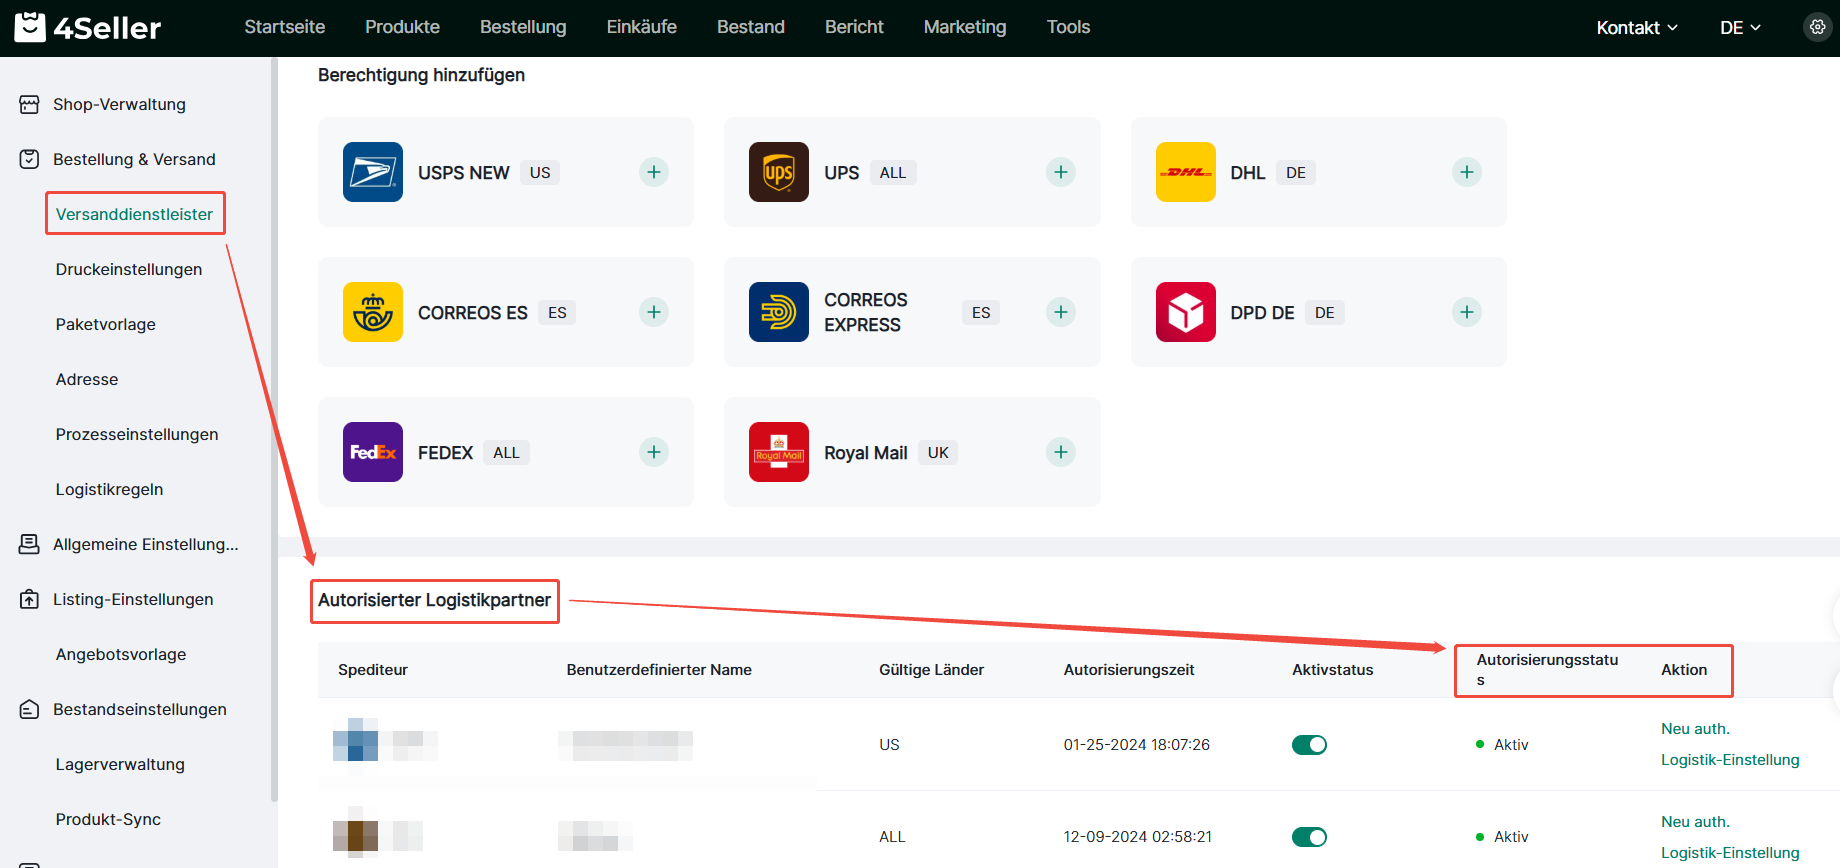Add UPS carrier with plus icon
Screen dimensions: 1840x868
coord(1060,172)
